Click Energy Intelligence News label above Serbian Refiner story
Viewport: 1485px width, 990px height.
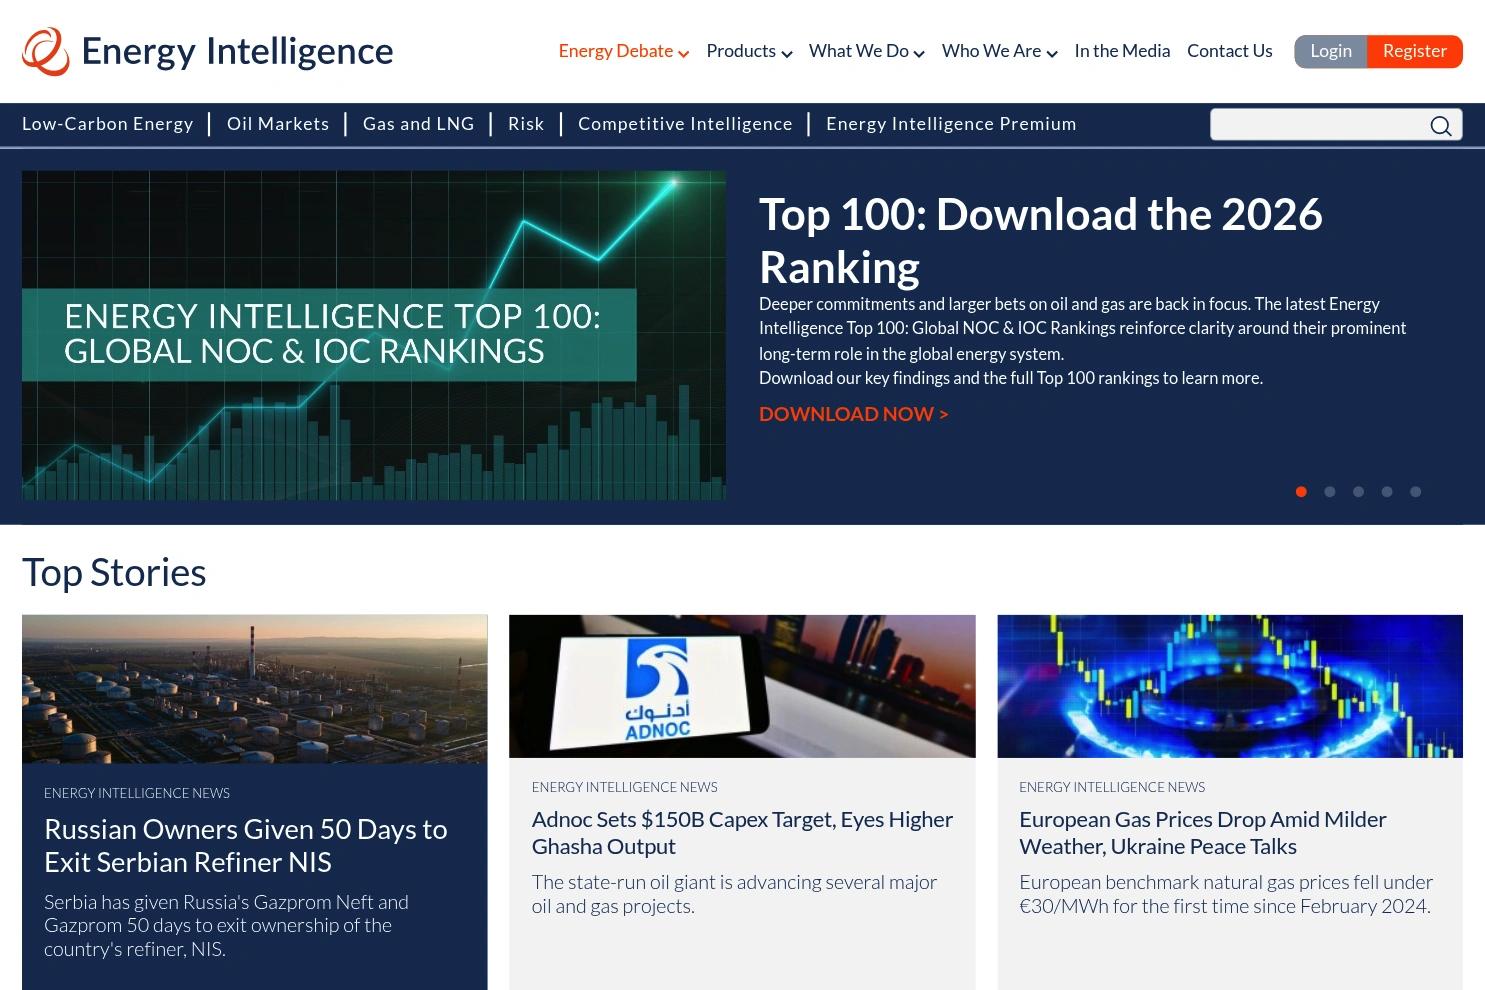click(137, 793)
